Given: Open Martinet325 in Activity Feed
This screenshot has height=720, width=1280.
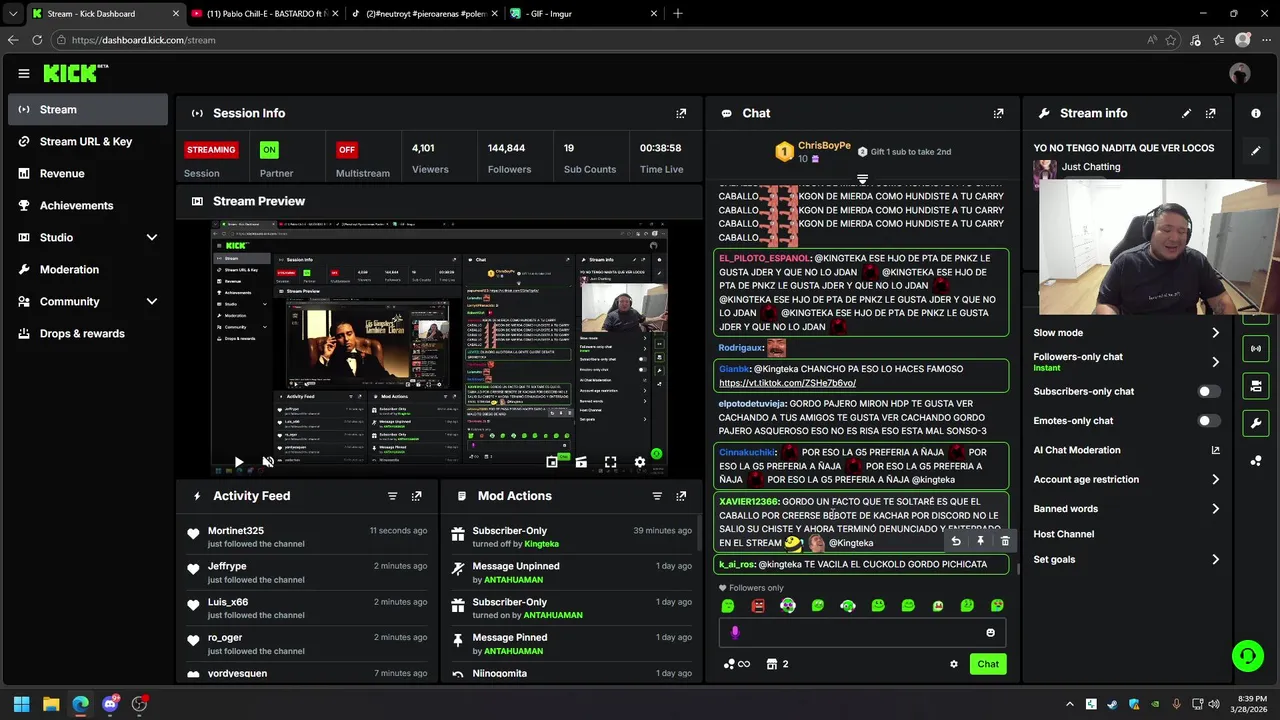Looking at the screenshot, I should tap(236, 531).
